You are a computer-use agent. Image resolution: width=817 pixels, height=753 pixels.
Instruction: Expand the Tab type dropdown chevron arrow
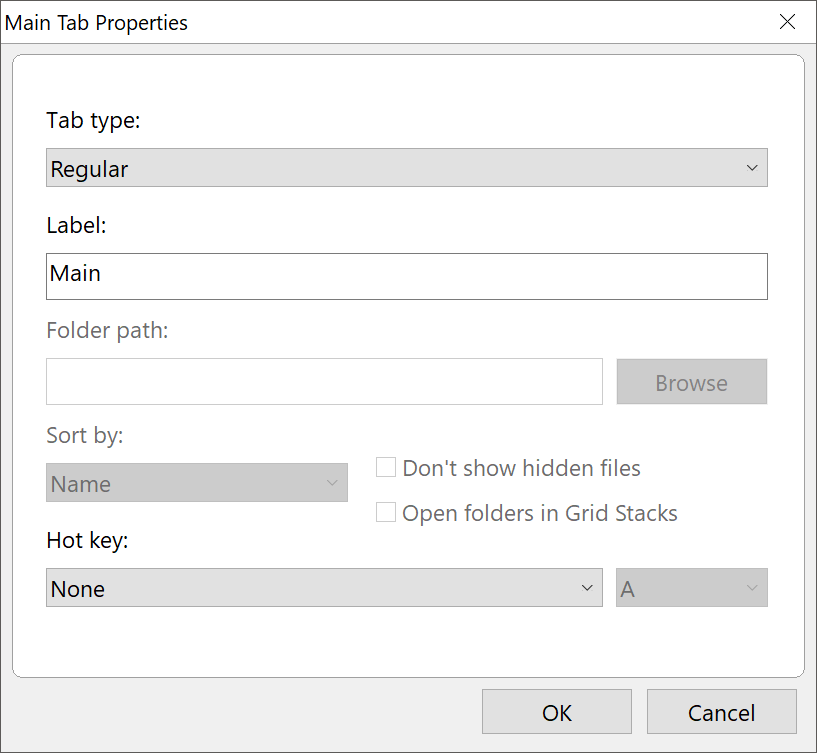point(752,168)
